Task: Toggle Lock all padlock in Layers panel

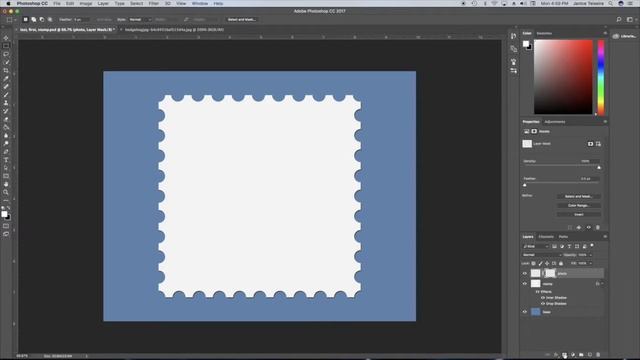Action: point(561,264)
